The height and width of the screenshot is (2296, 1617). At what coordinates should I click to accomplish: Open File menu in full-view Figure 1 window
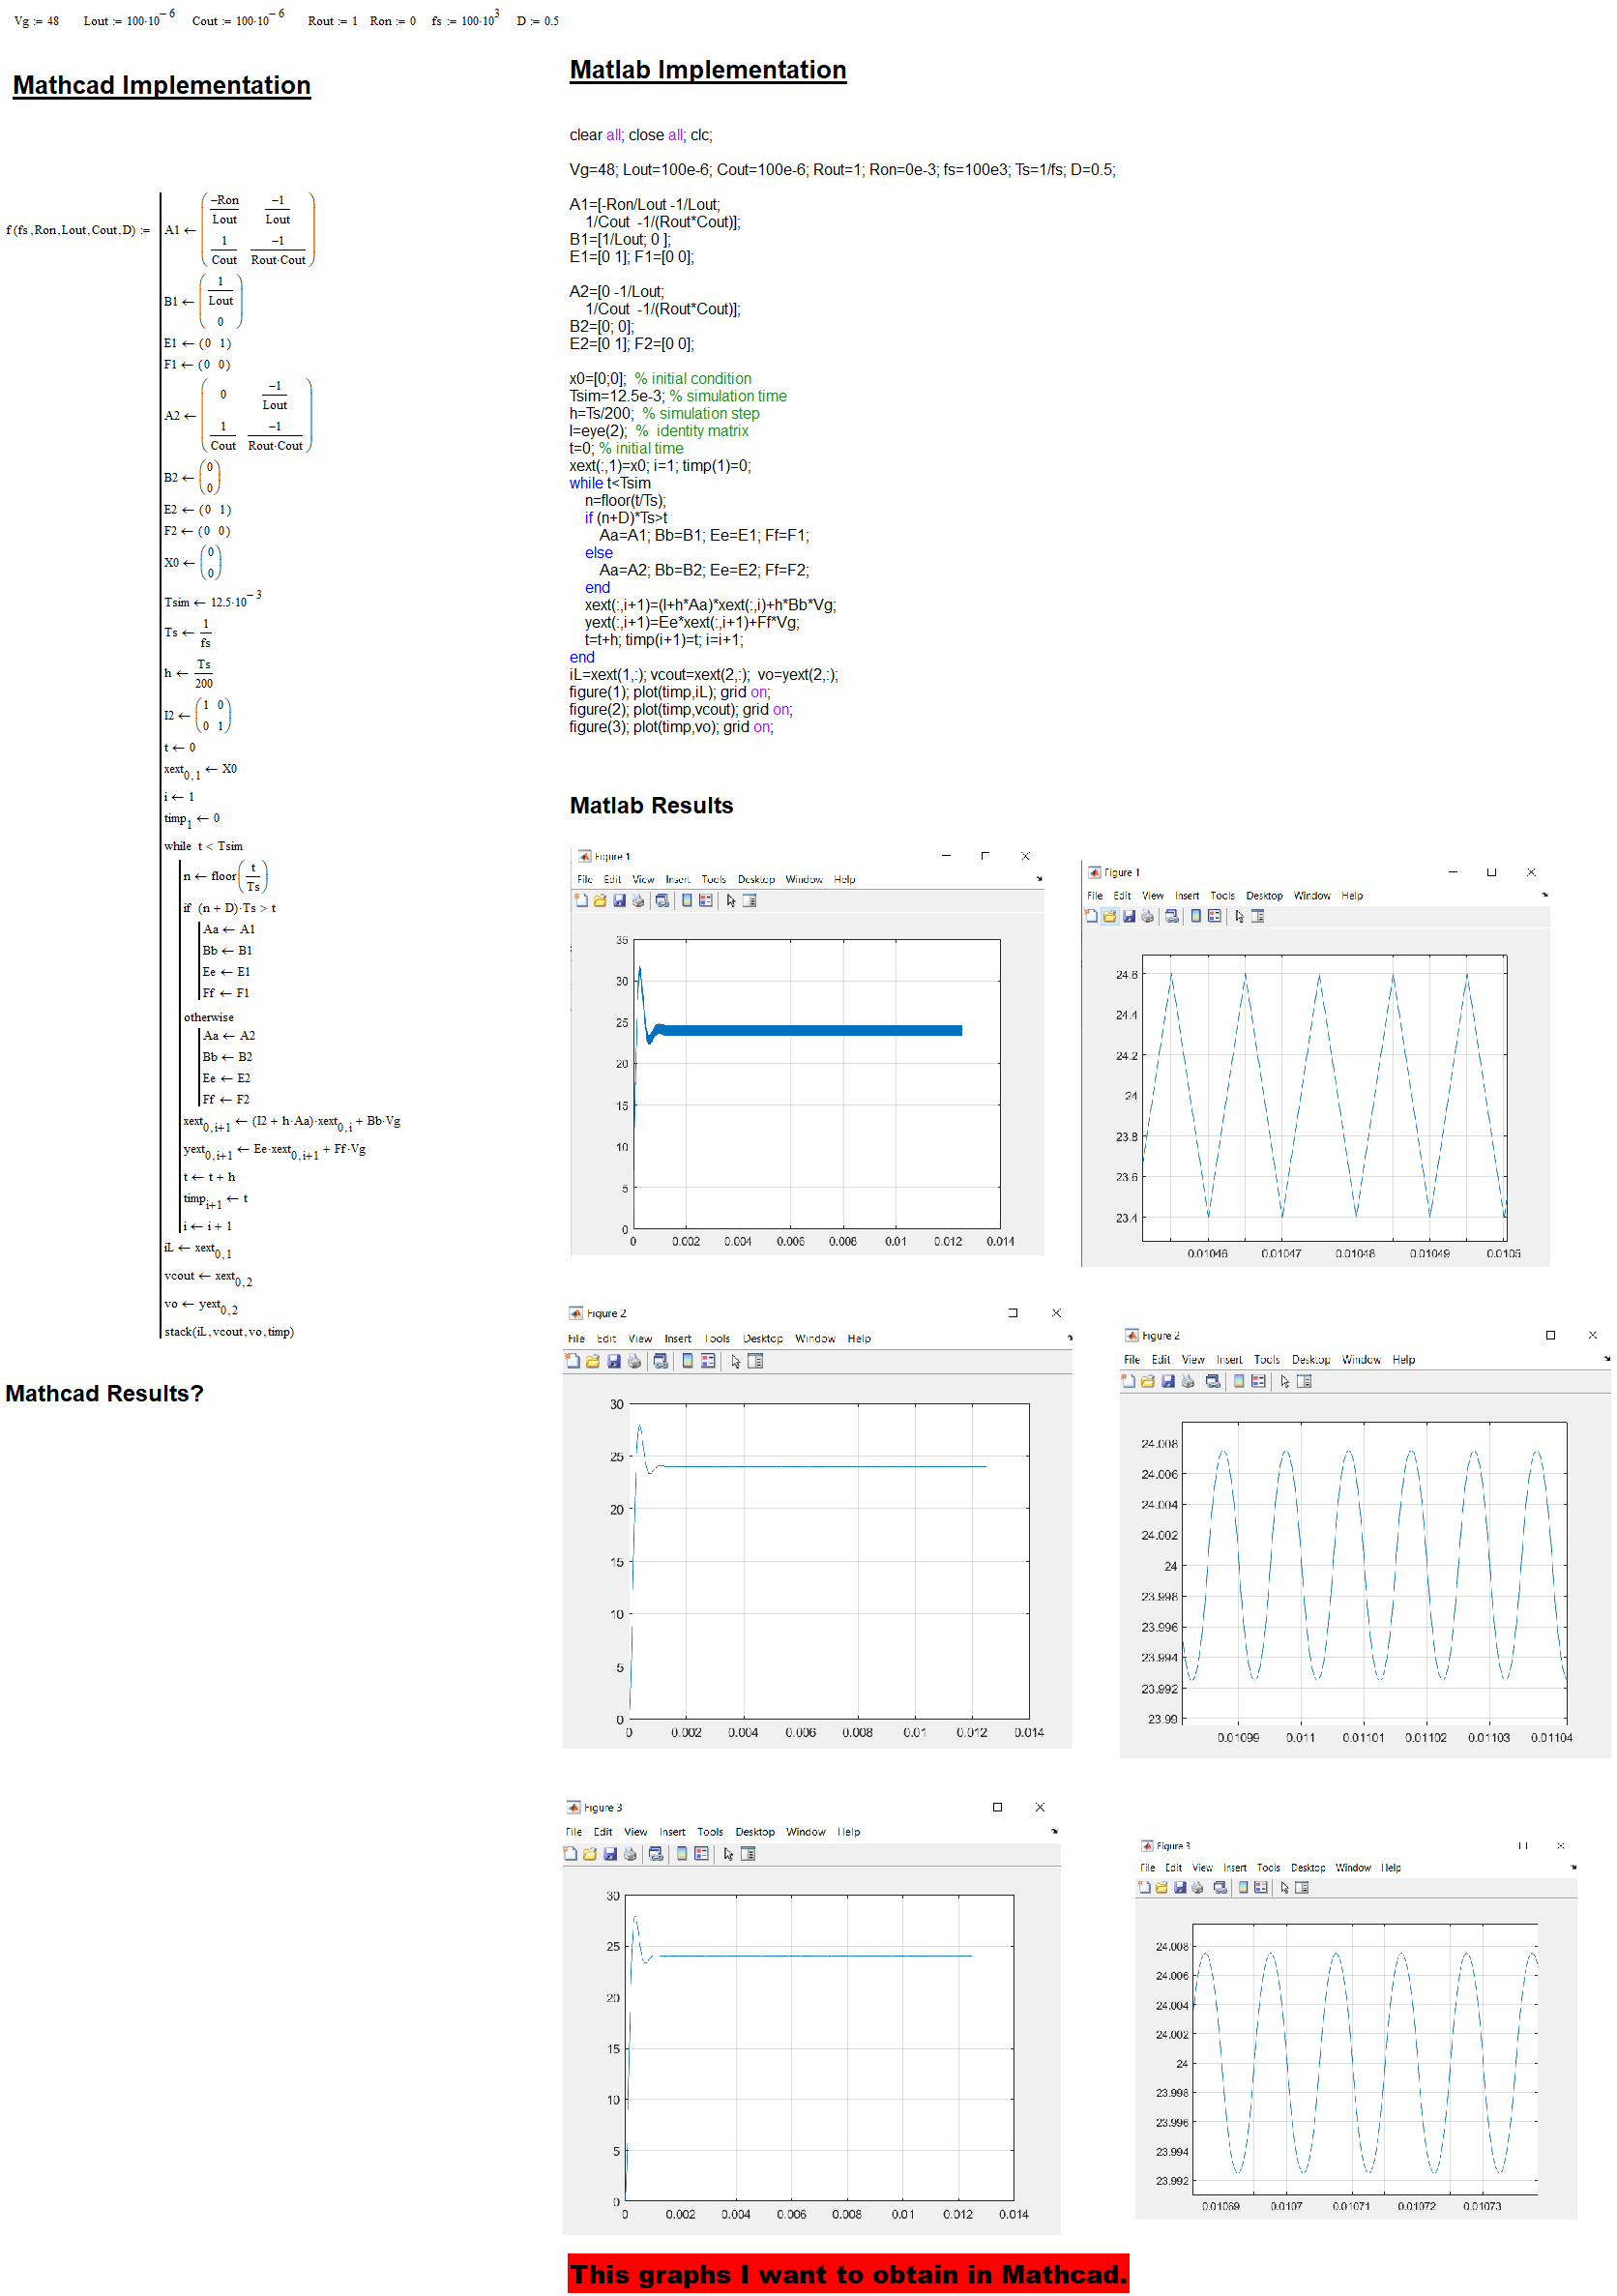[x=584, y=879]
